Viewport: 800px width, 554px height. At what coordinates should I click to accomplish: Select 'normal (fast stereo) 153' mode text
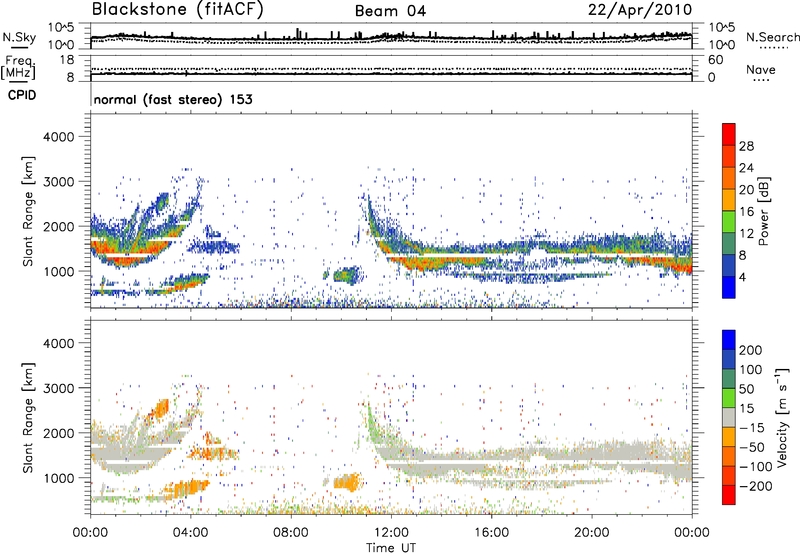[173, 100]
